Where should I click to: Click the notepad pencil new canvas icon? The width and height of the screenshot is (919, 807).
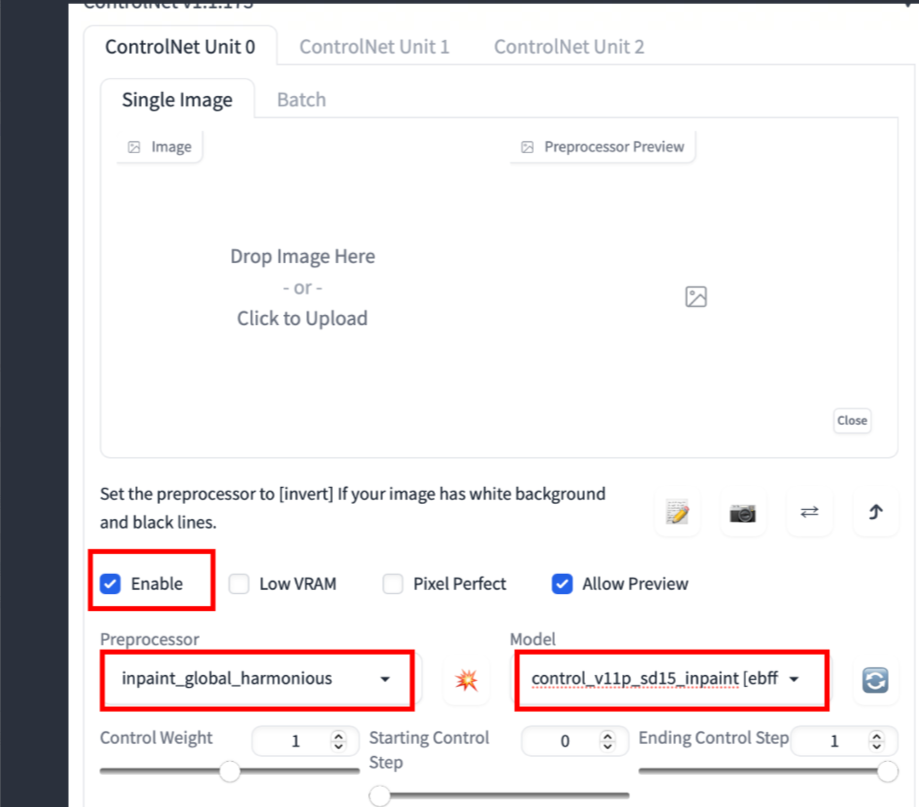click(x=677, y=513)
